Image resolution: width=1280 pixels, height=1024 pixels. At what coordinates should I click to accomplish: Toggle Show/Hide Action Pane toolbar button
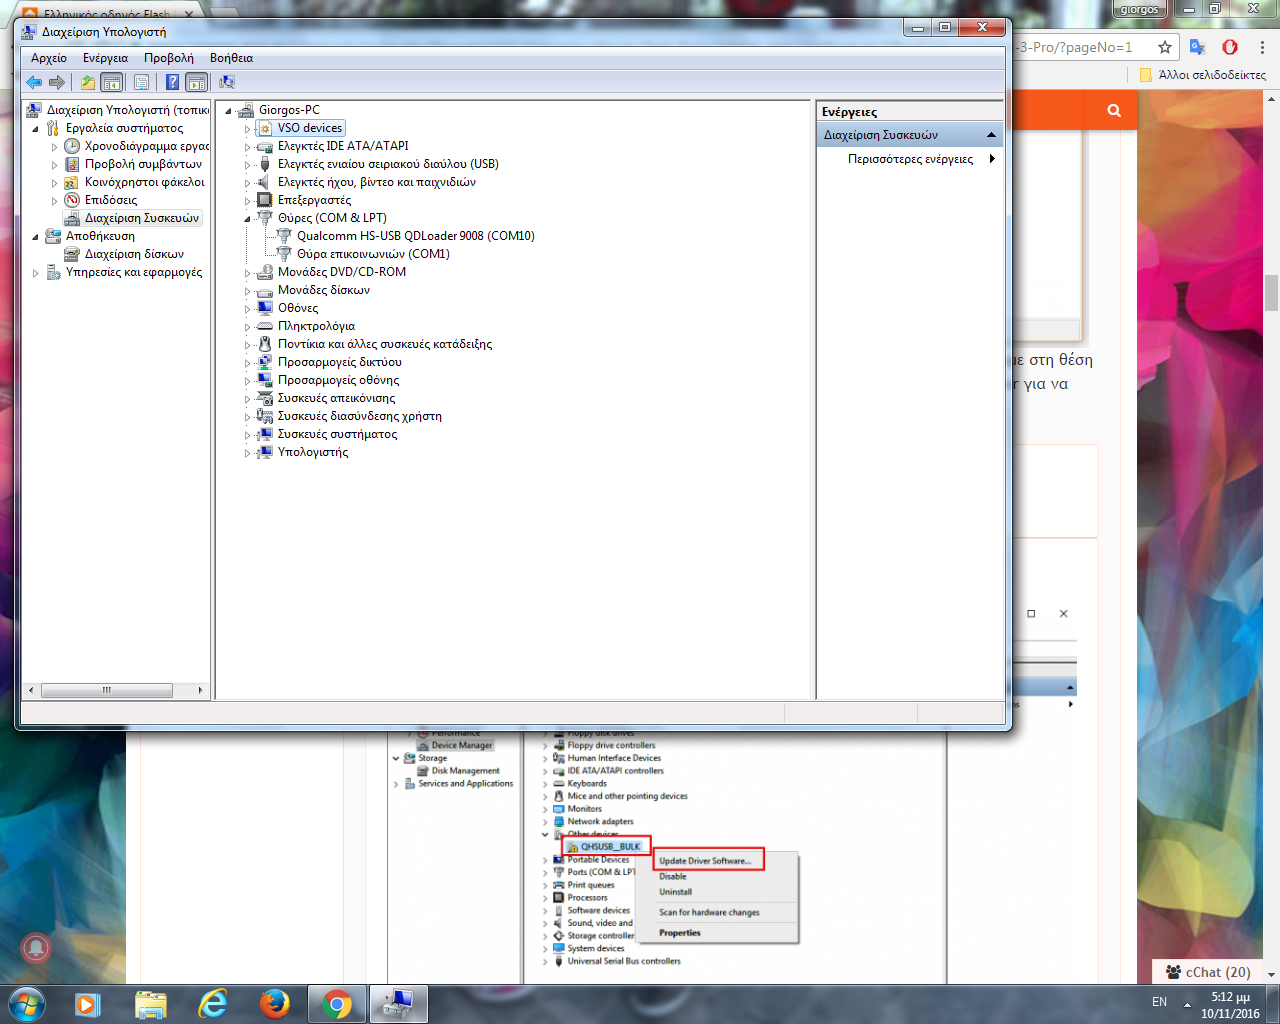197,82
